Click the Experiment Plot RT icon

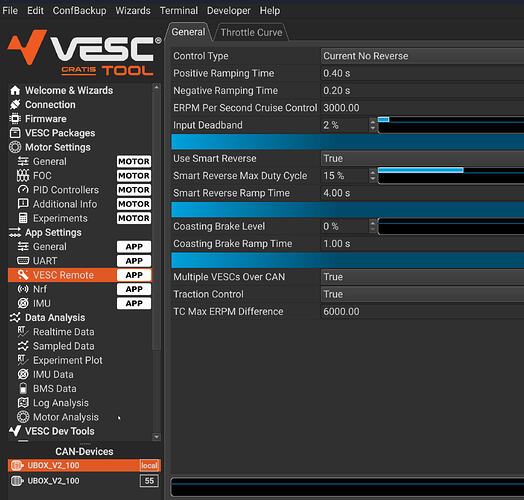tap(22, 360)
